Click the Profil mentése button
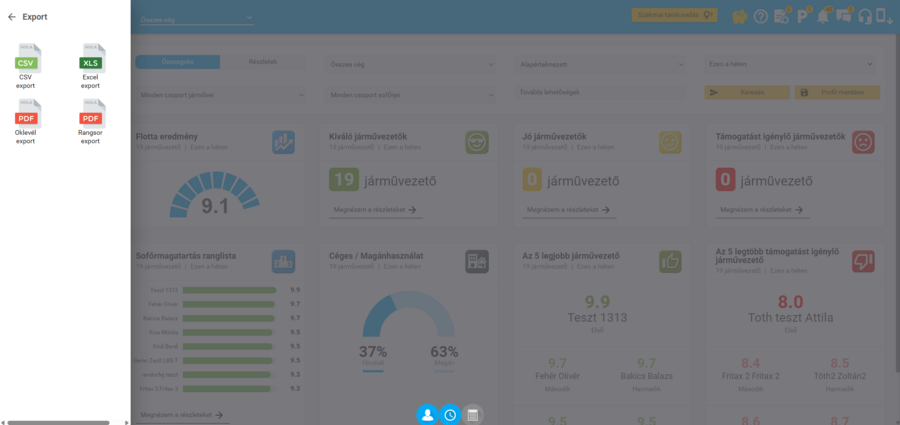The width and height of the screenshot is (900, 425). pyautogui.click(x=837, y=92)
